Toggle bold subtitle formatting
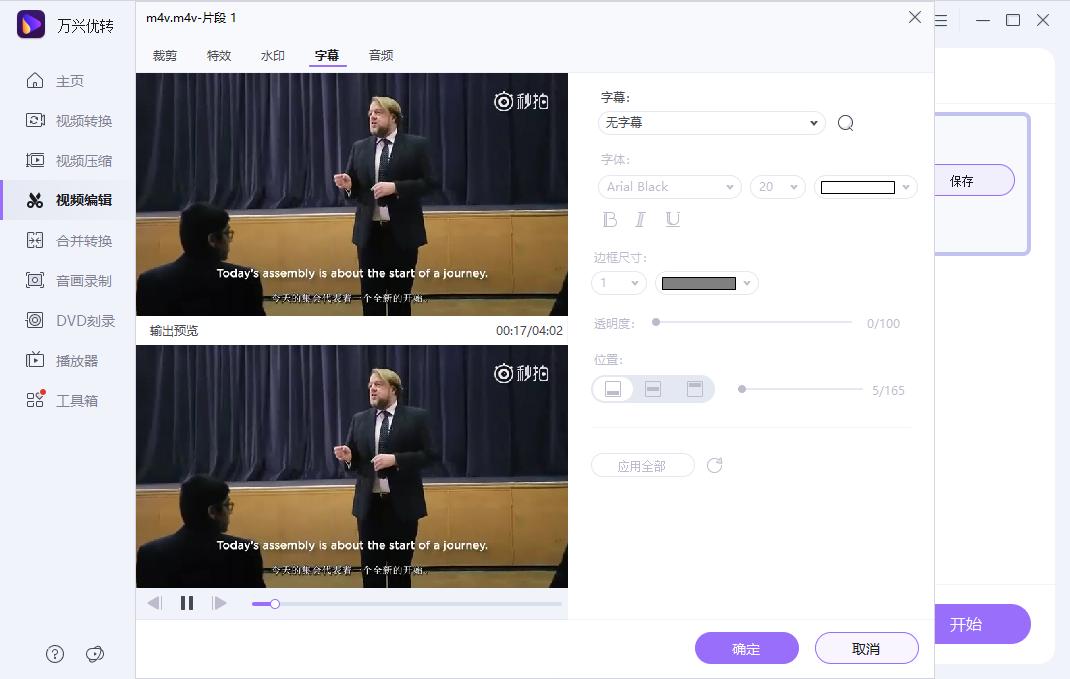 [610, 219]
